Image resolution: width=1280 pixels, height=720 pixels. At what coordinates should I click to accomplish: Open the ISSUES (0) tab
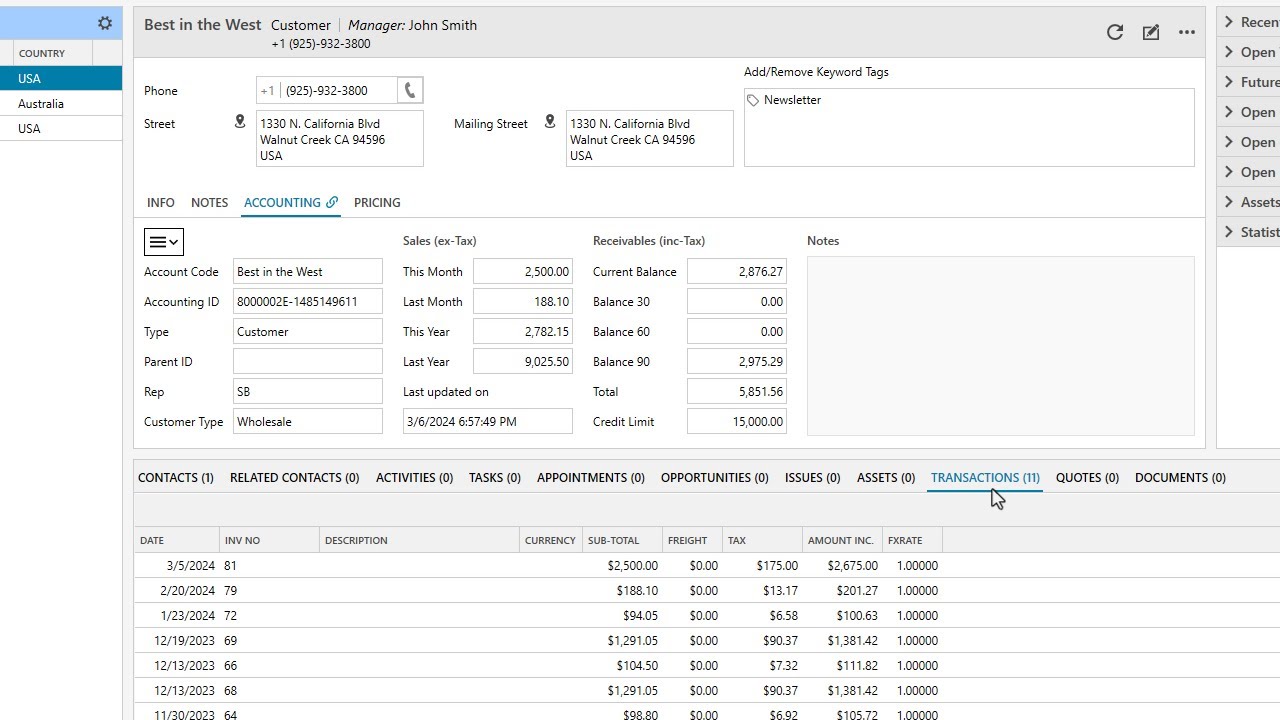click(x=813, y=478)
